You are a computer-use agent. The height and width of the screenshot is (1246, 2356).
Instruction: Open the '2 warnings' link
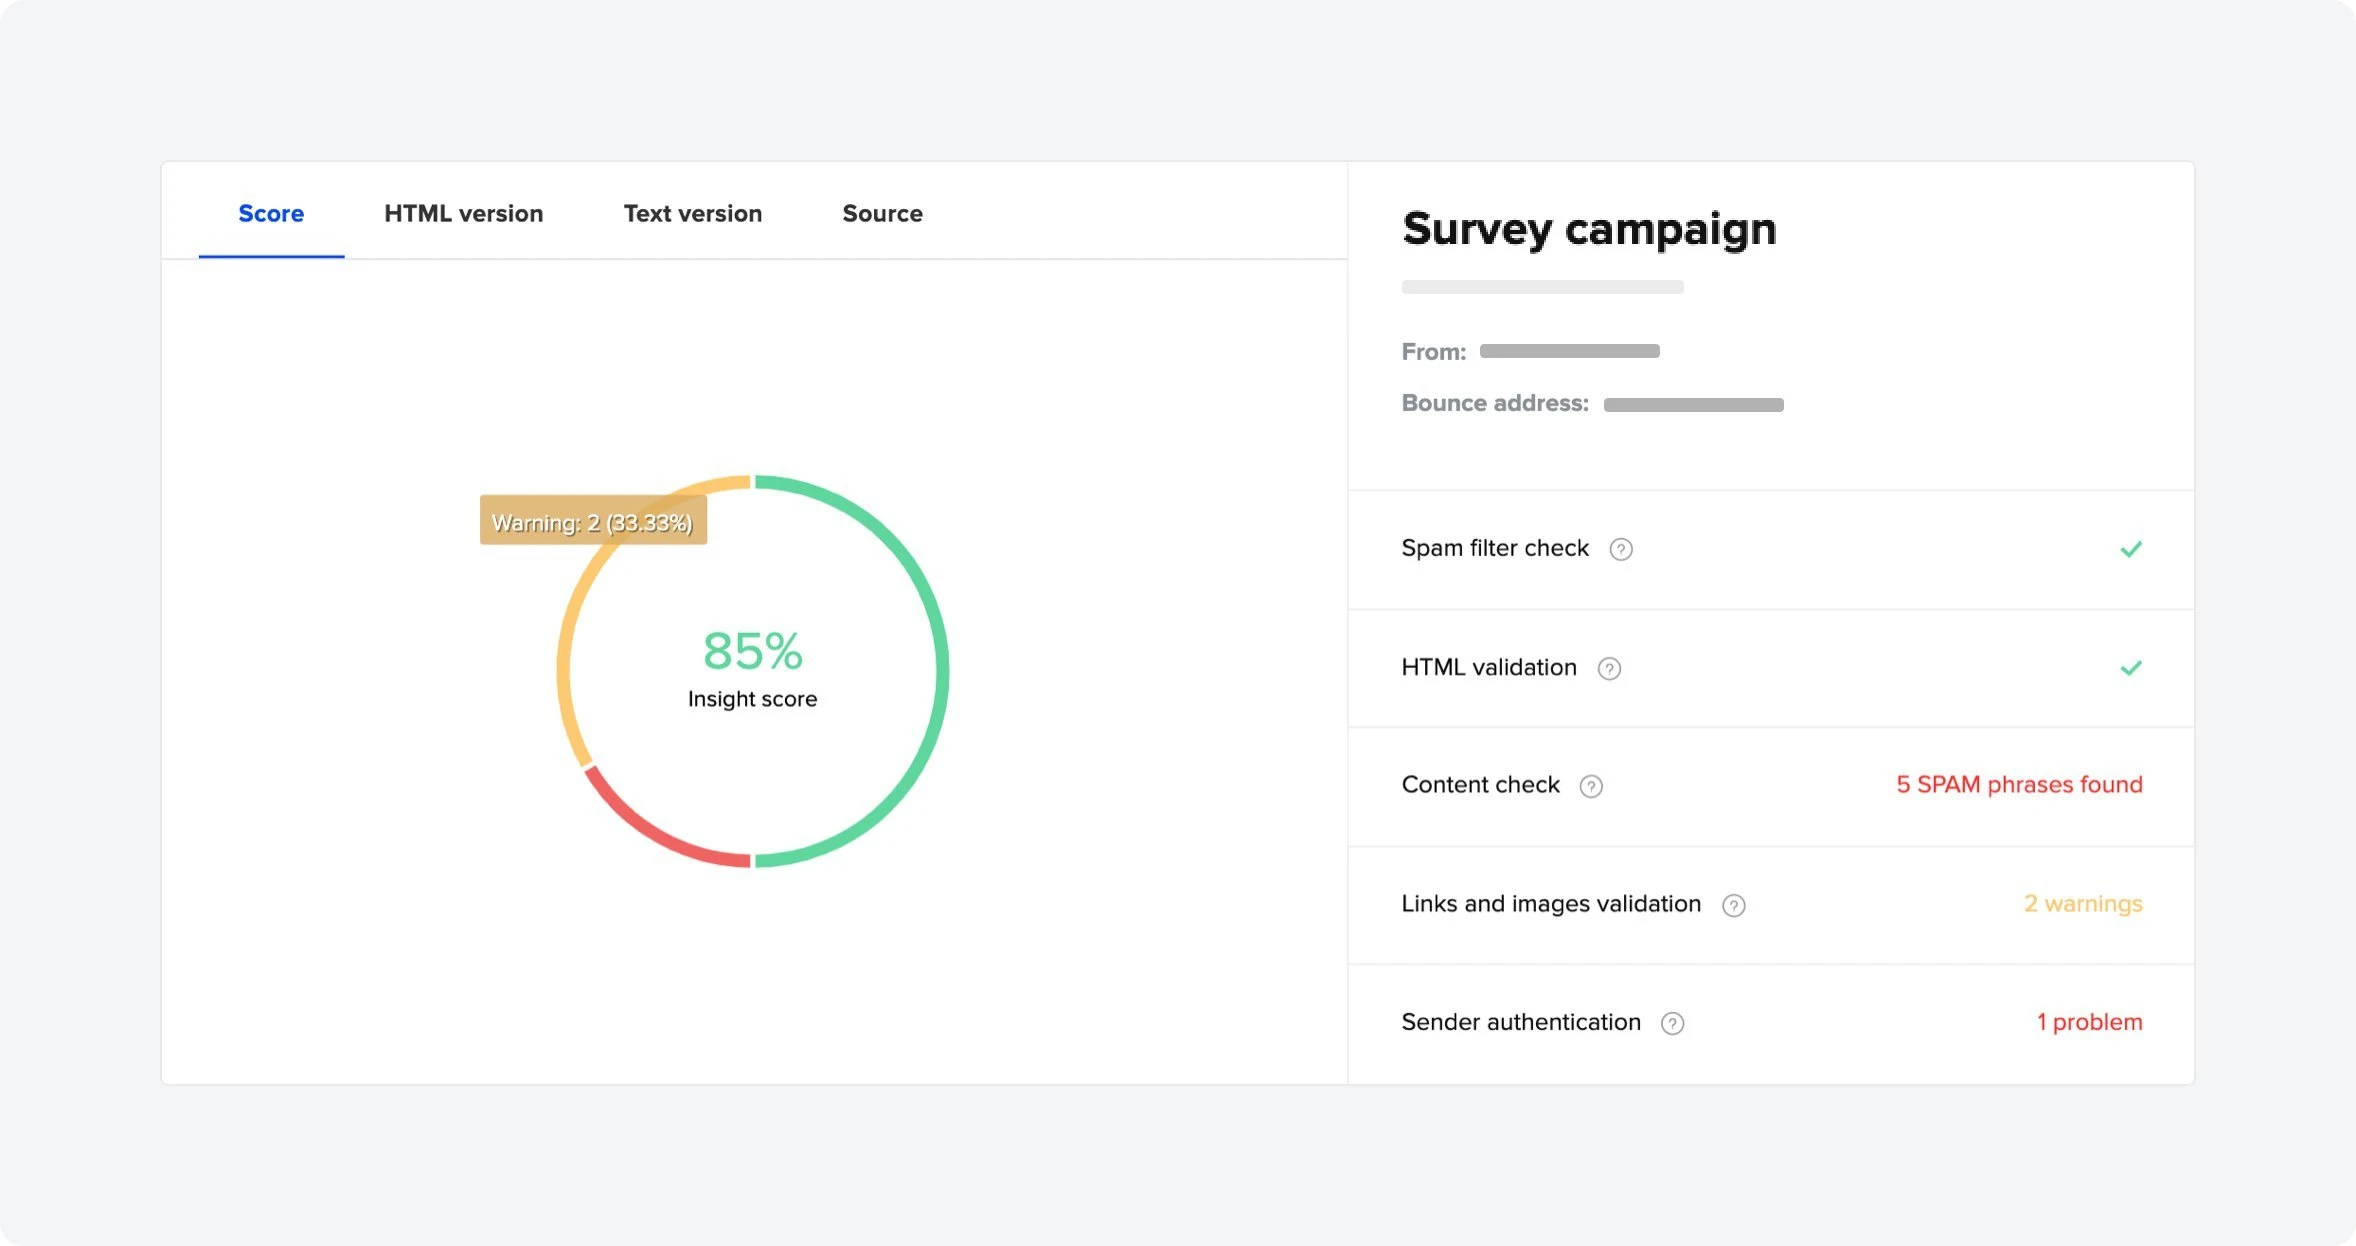pos(2082,904)
